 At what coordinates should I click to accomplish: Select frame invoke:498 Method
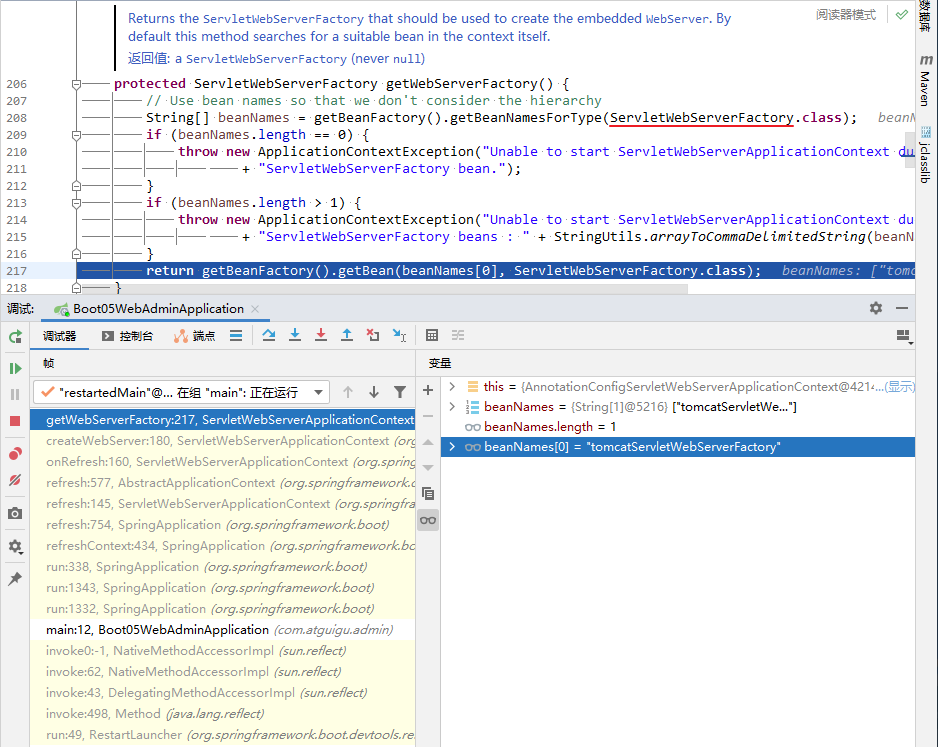[223, 714]
